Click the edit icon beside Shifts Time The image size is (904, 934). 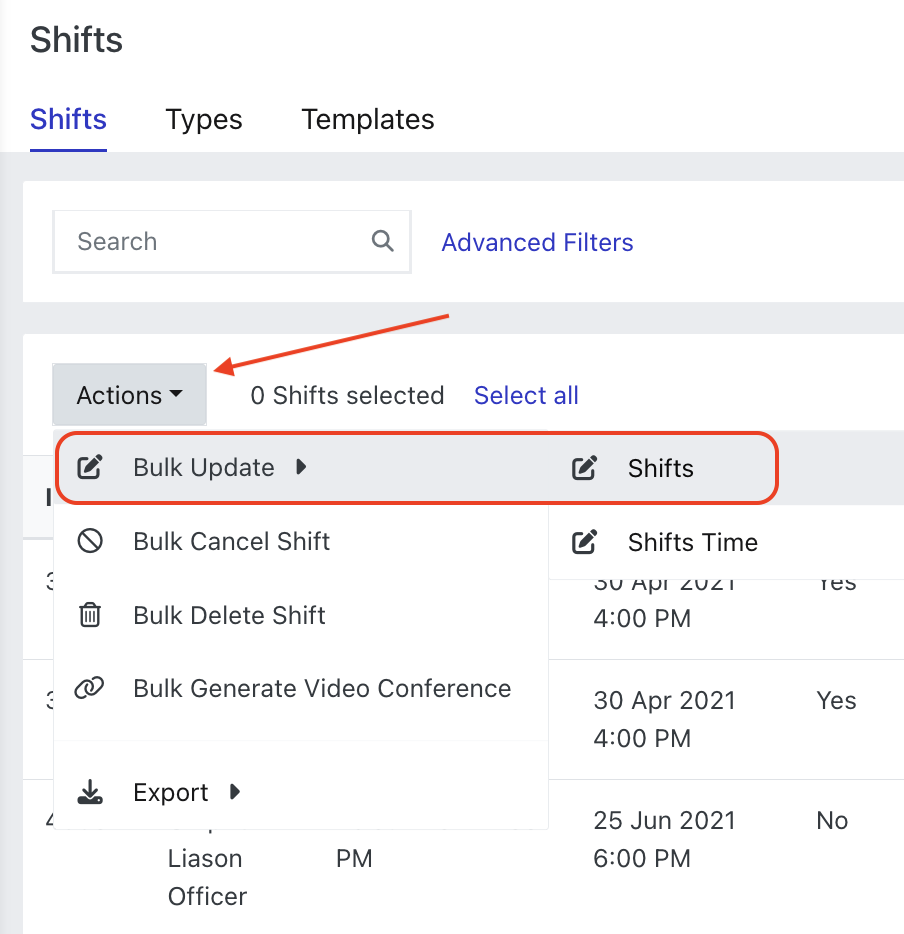585,543
